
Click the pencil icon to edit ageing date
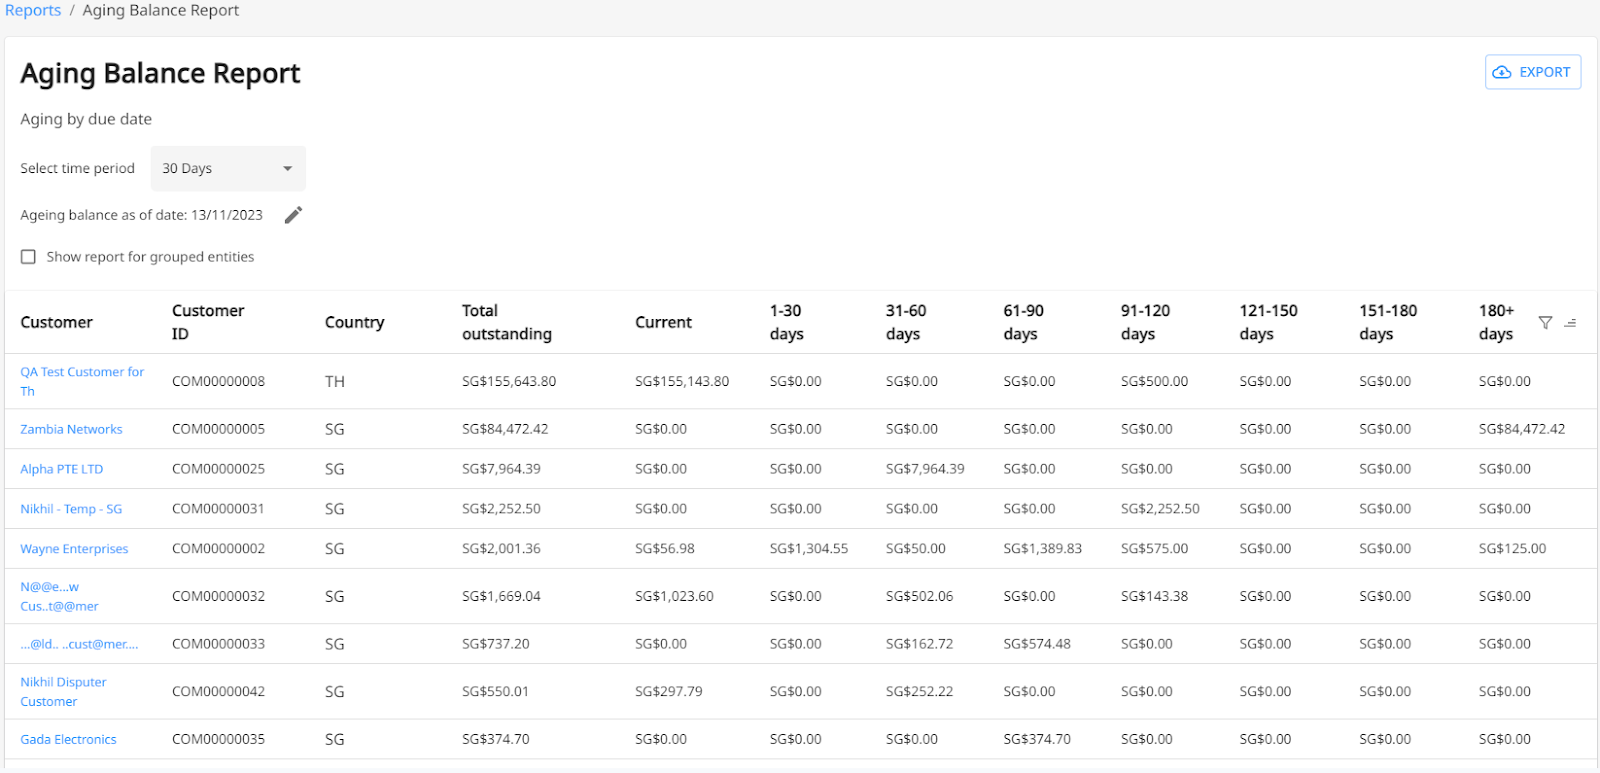point(293,215)
